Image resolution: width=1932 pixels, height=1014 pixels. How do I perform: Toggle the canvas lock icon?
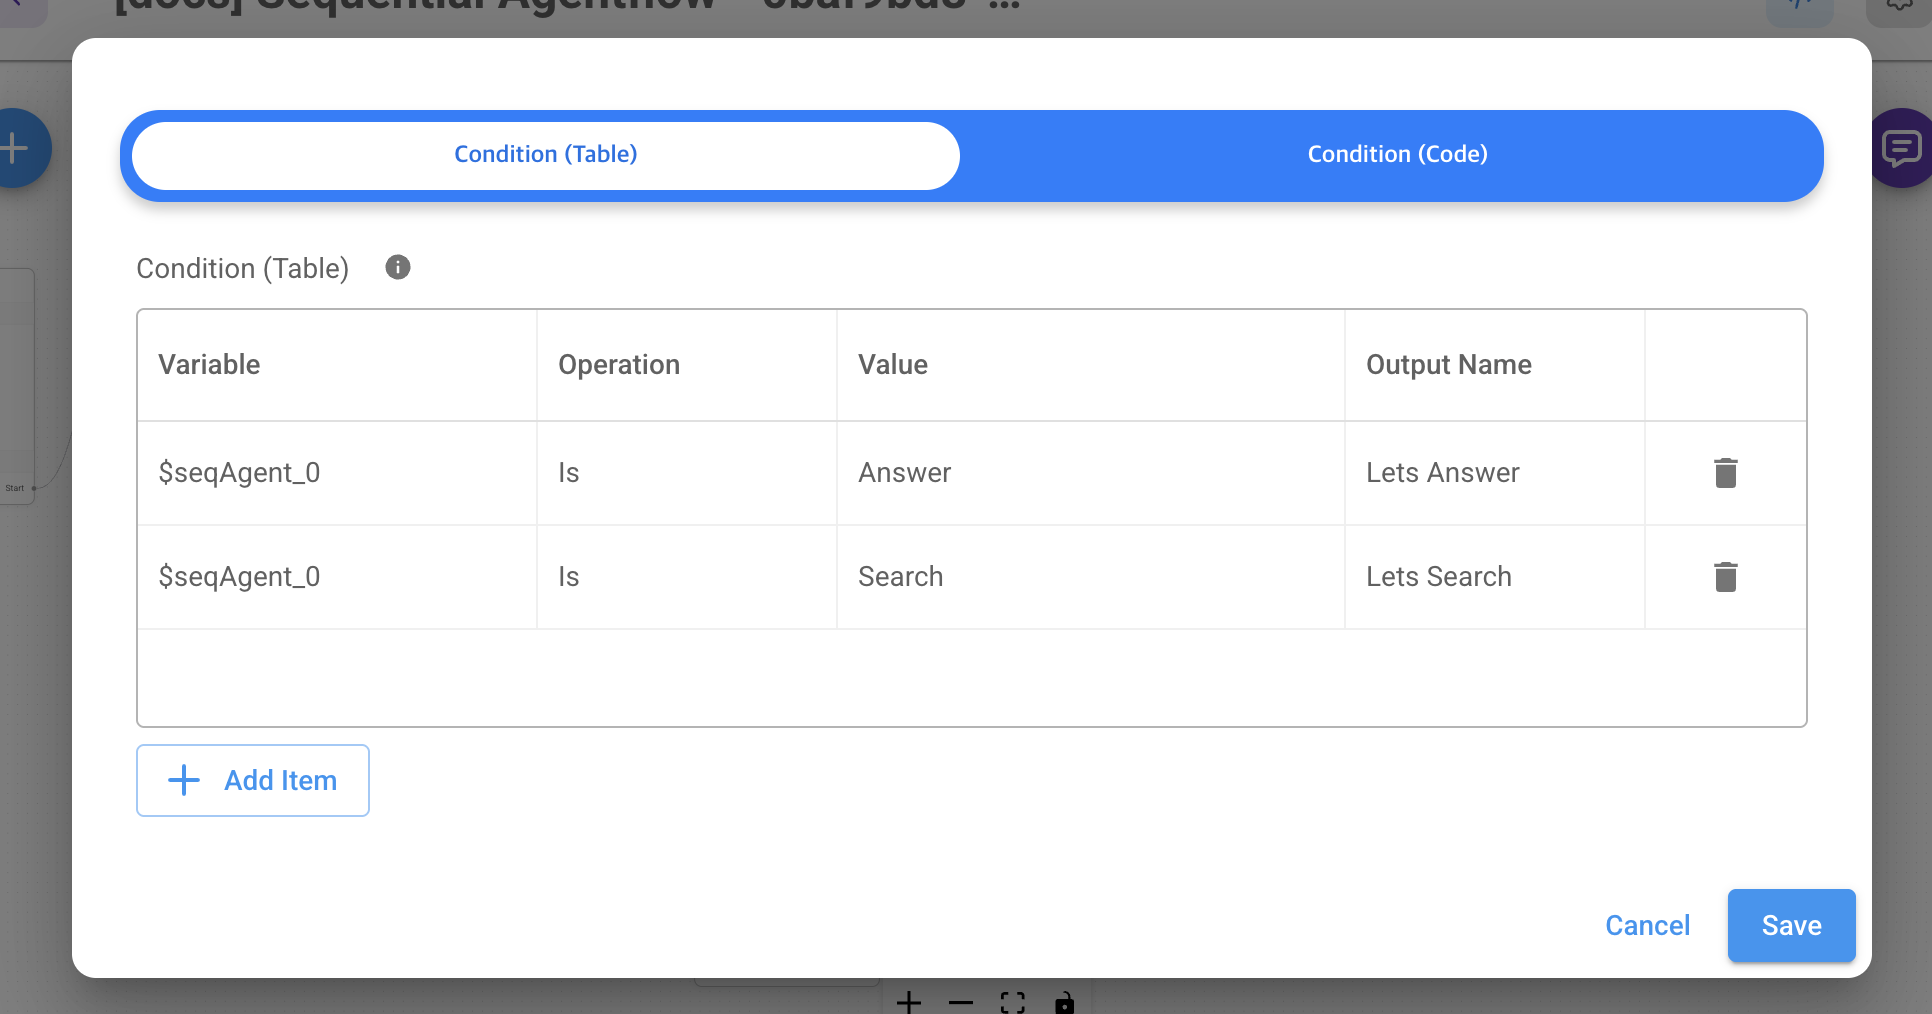pyautogui.click(x=1065, y=1001)
